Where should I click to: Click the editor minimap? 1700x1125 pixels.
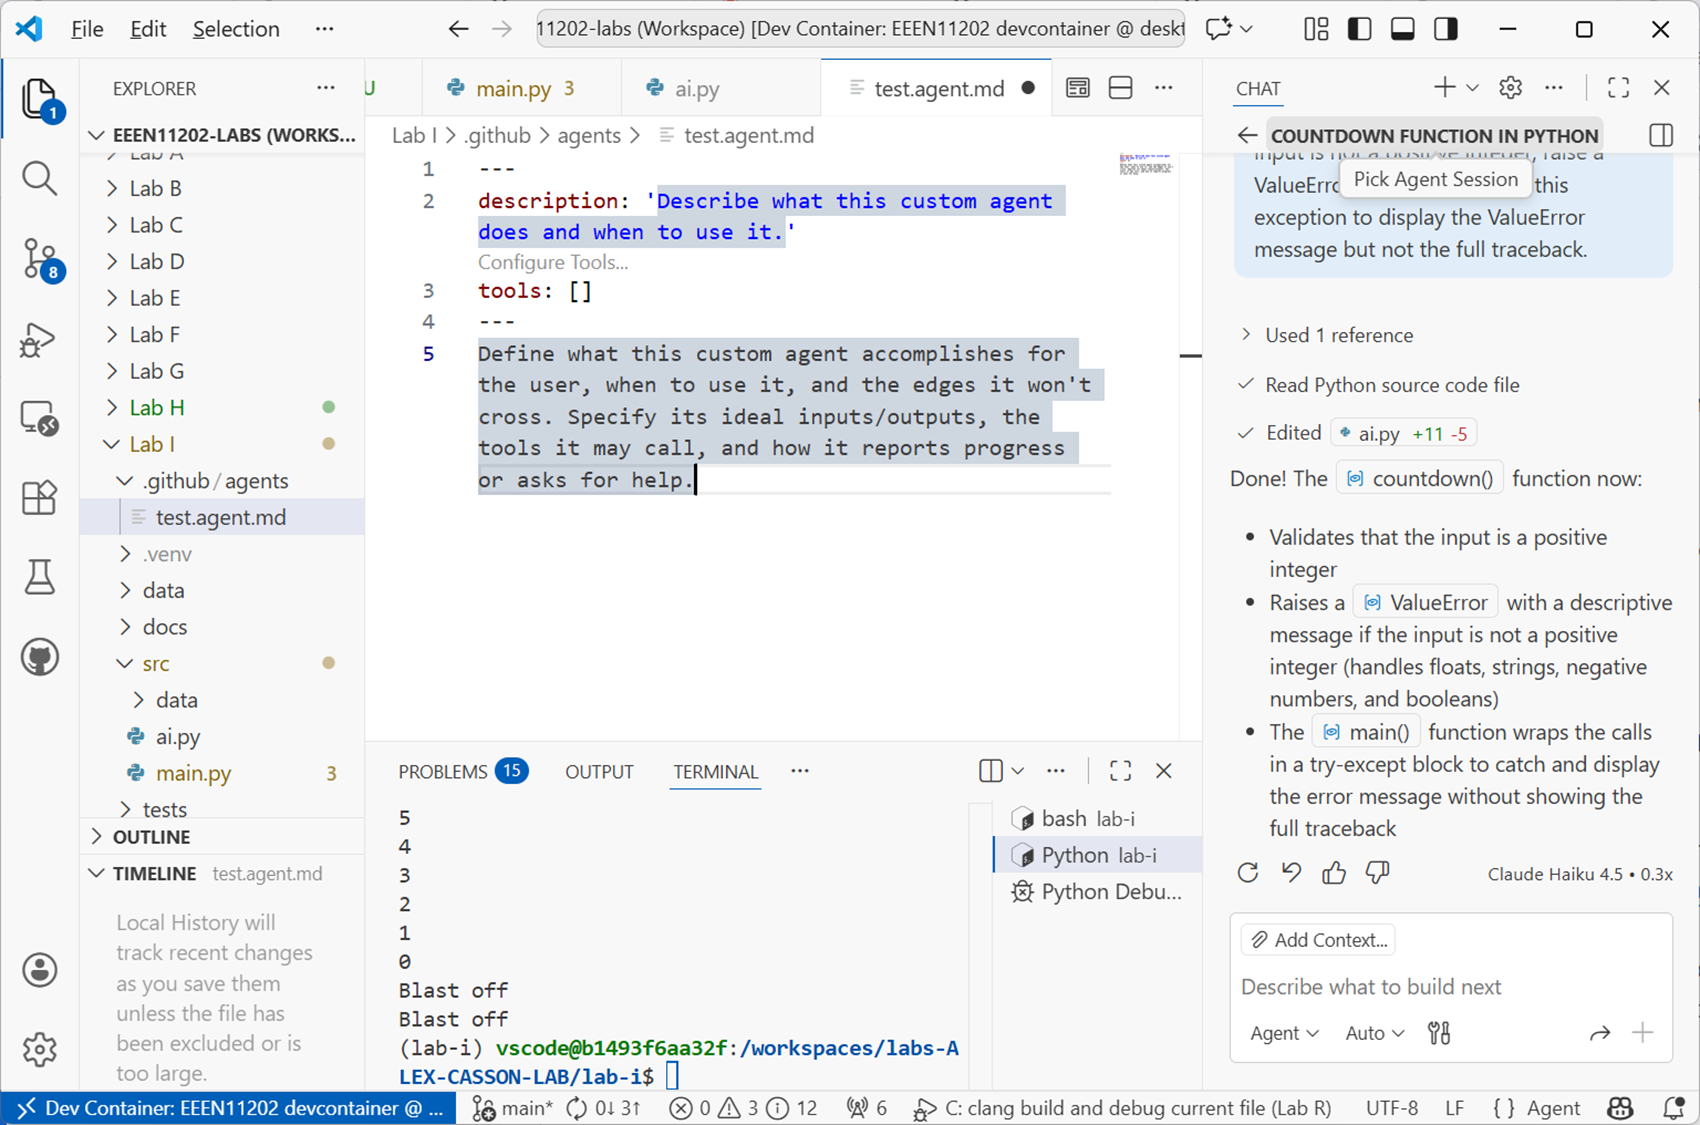click(x=1146, y=165)
